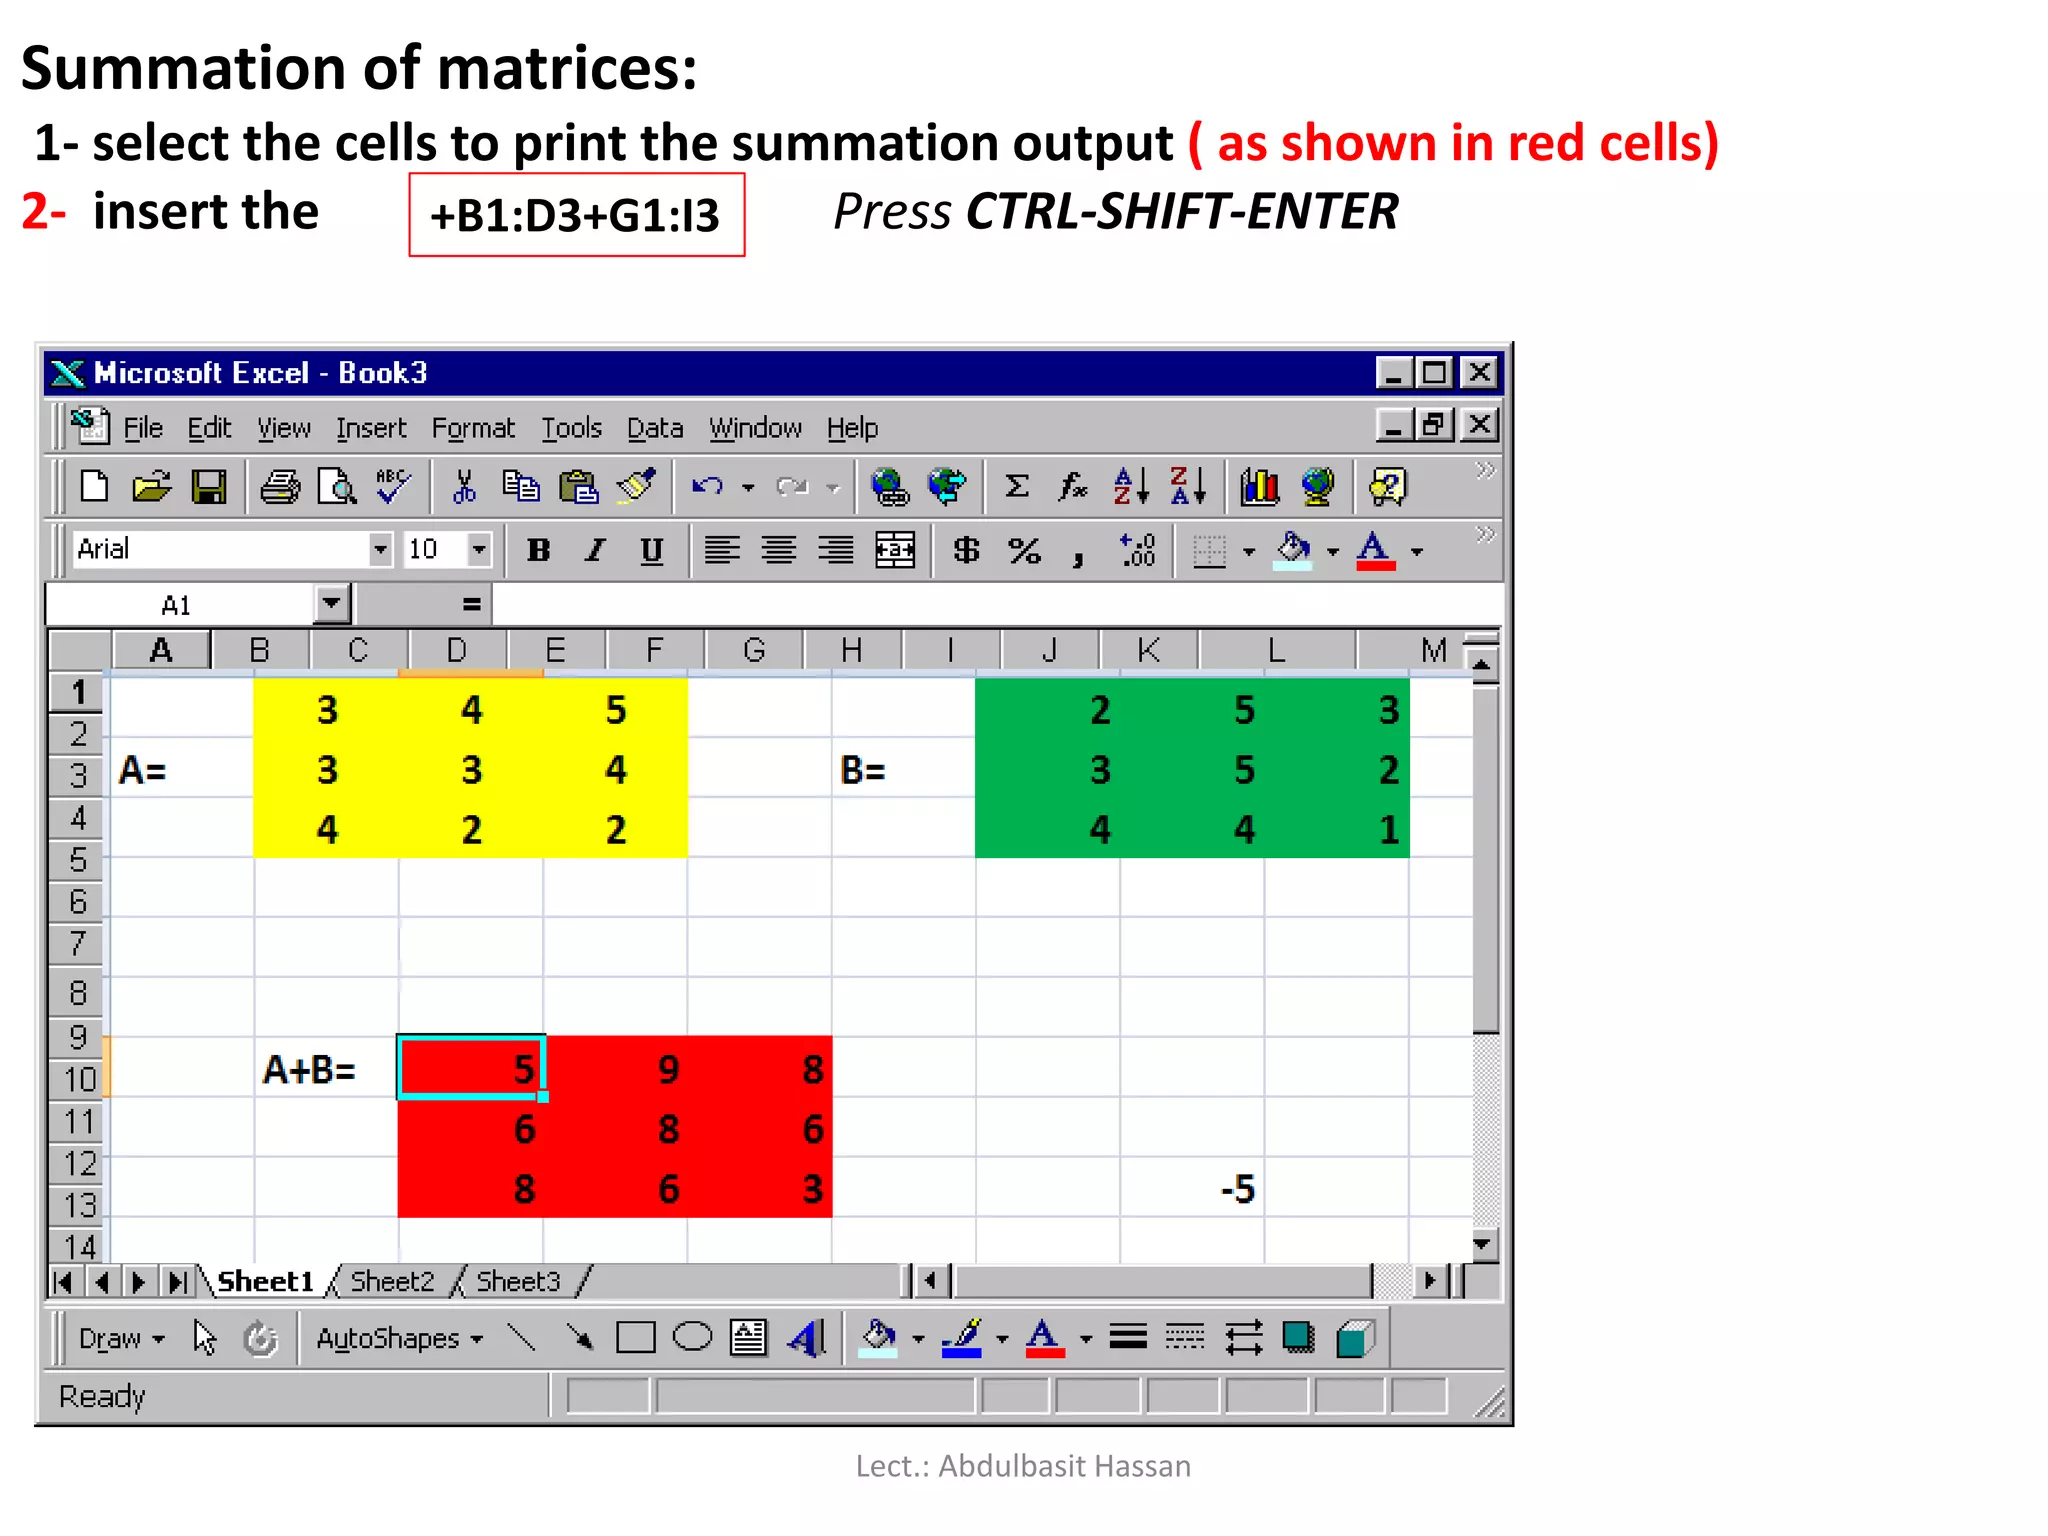Run the Spelling check icon
Screen dimensions: 2048x1536
pos(393,487)
